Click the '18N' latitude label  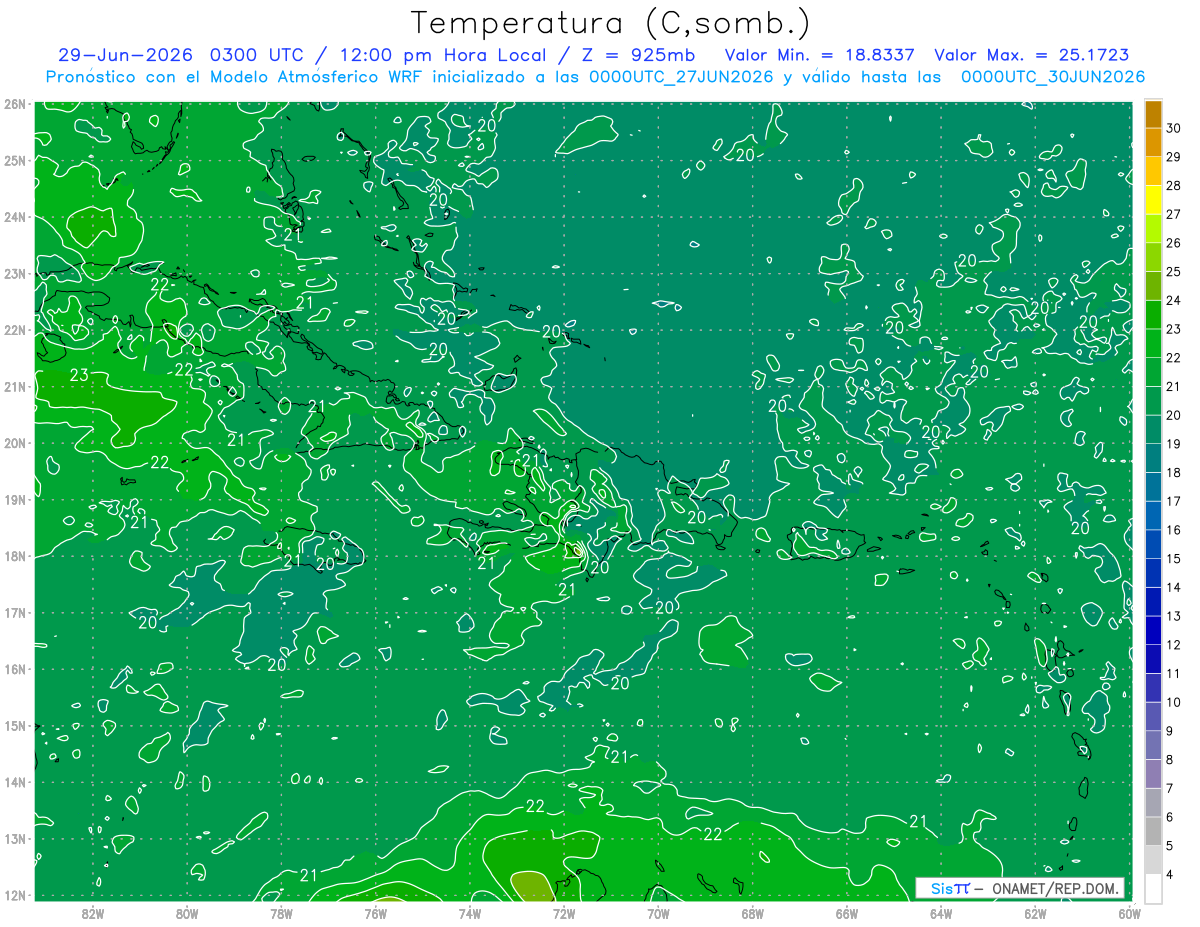click(14, 555)
